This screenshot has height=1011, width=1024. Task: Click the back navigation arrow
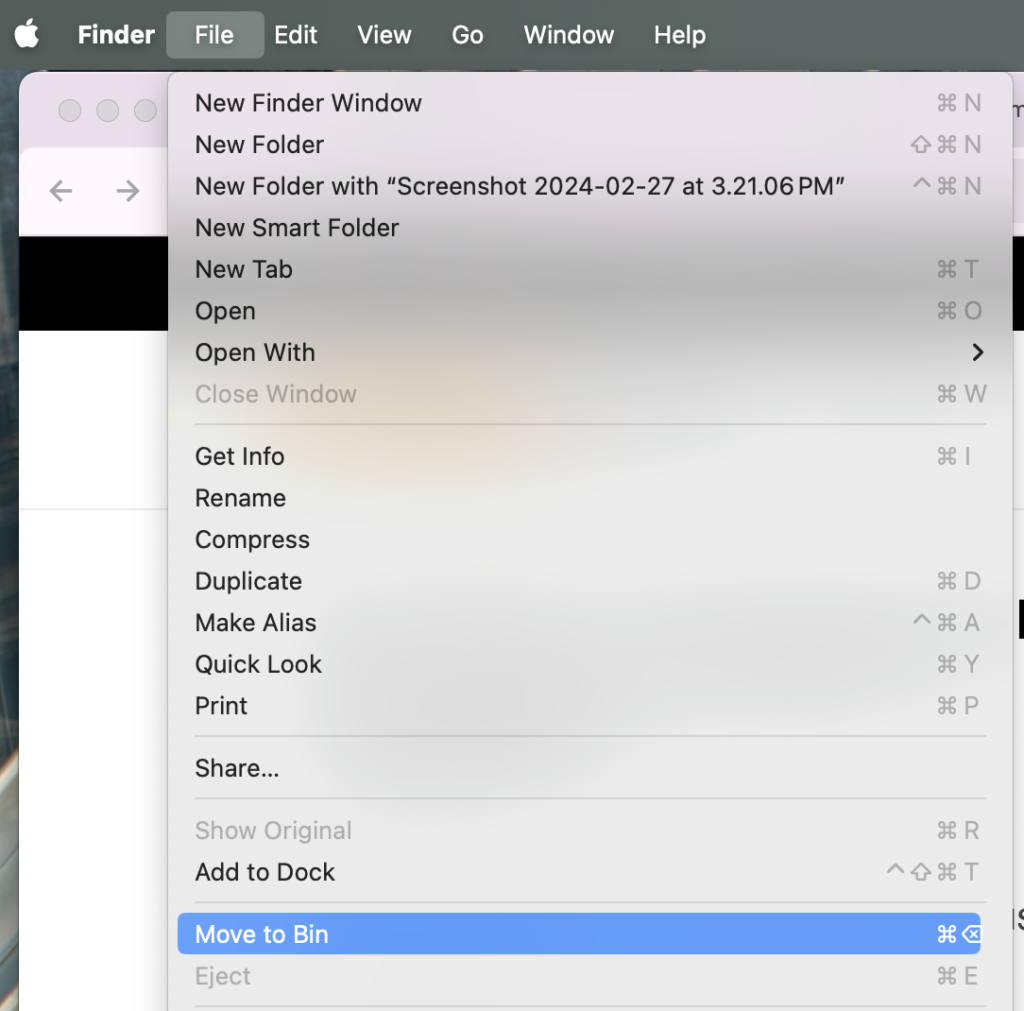point(60,190)
